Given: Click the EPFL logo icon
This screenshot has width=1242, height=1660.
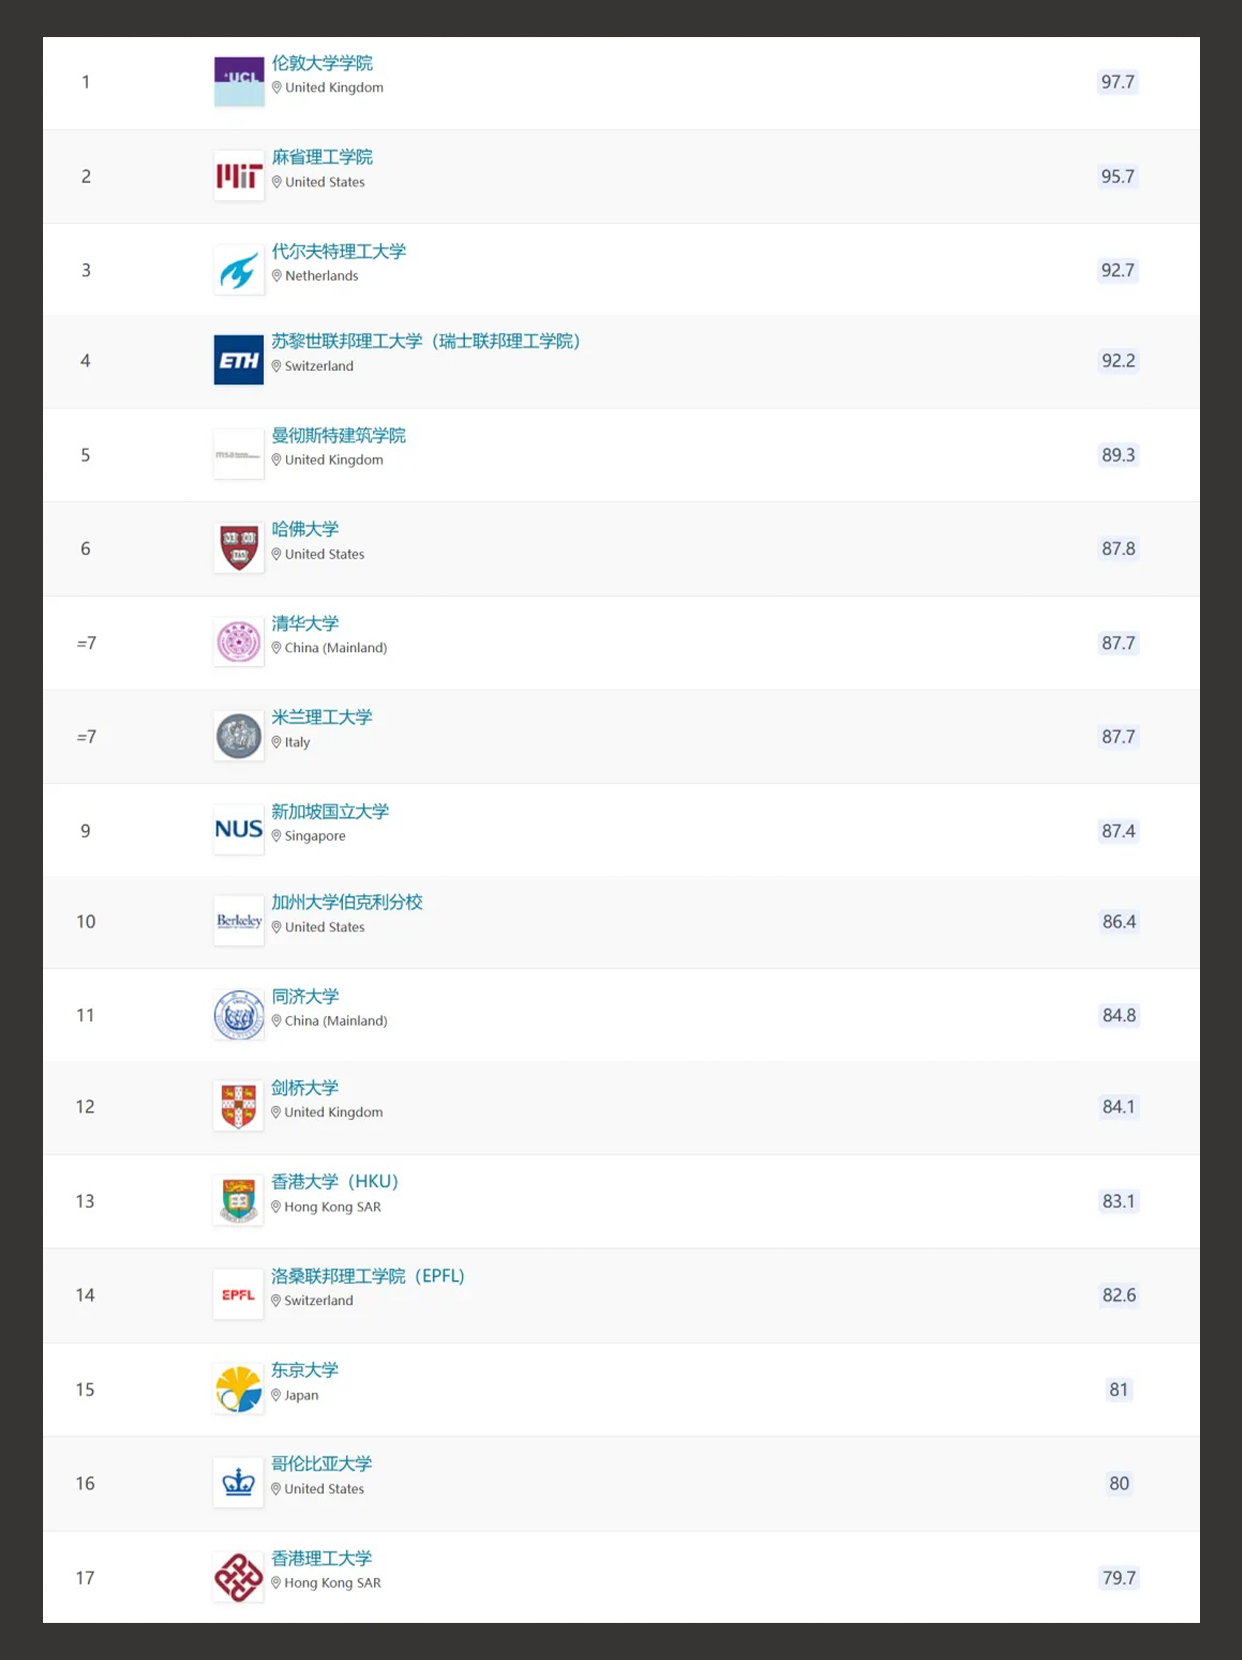Looking at the screenshot, I should [239, 1295].
